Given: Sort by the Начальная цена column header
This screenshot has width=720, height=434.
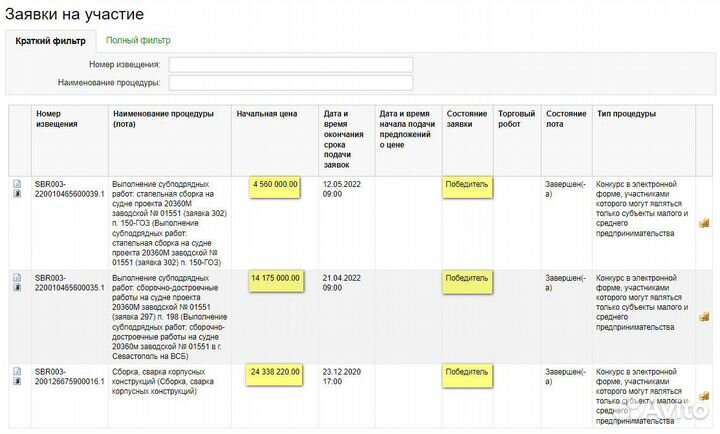Looking at the screenshot, I should point(266,114).
